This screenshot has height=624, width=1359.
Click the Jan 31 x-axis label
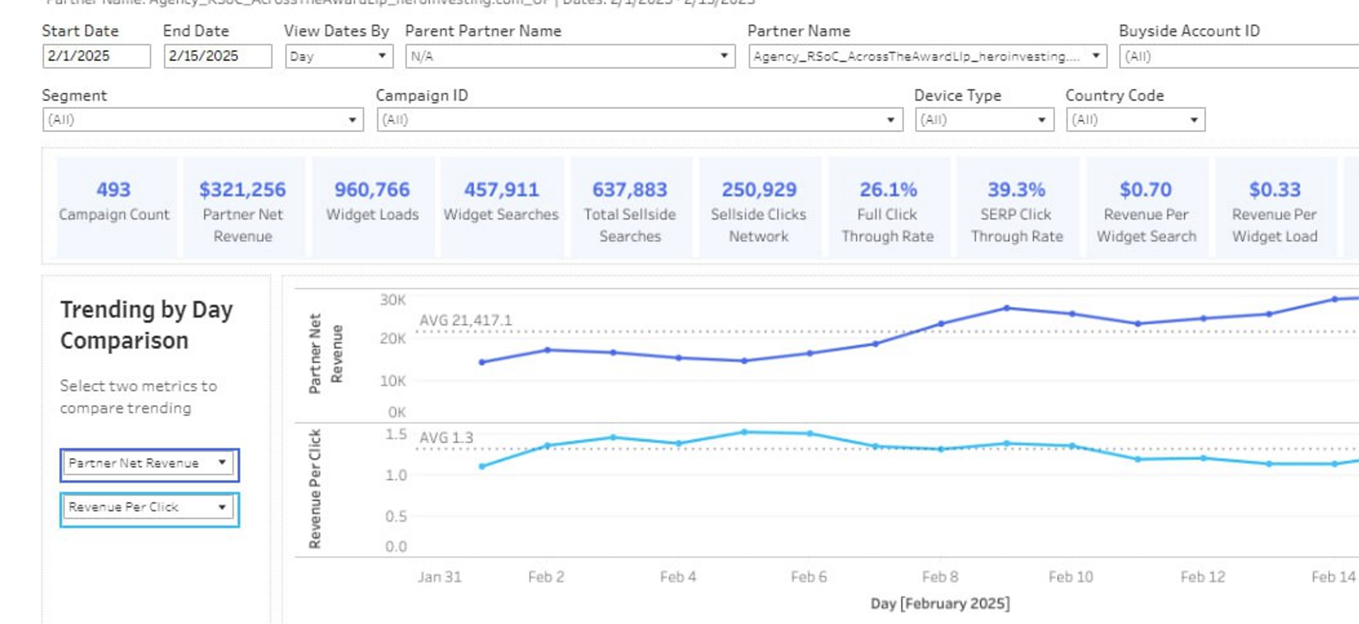click(440, 577)
